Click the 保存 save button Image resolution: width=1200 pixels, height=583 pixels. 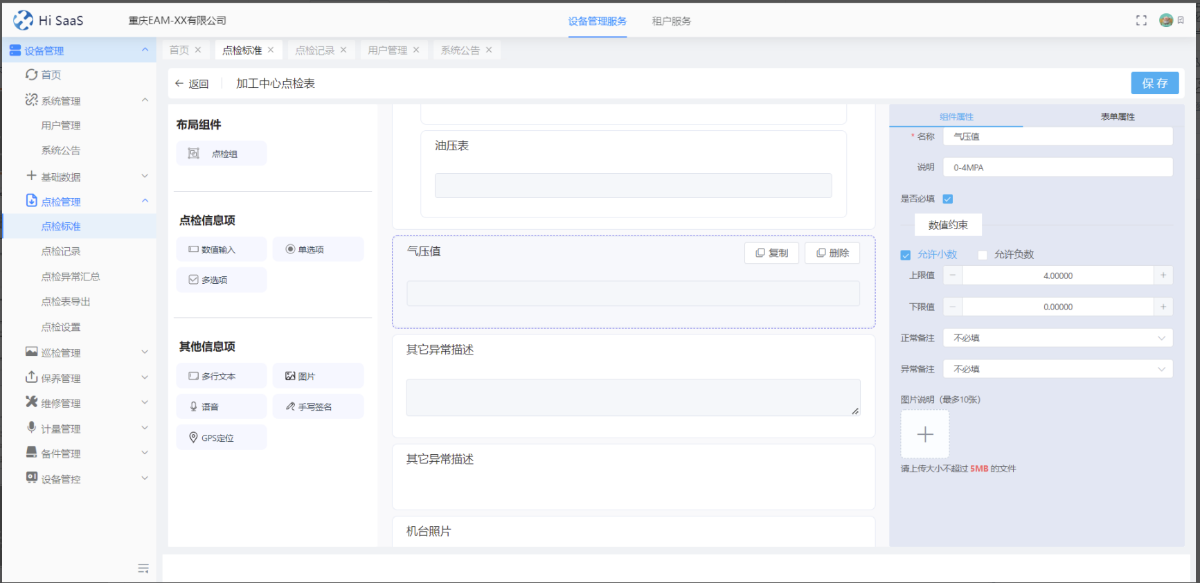coord(1154,83)
